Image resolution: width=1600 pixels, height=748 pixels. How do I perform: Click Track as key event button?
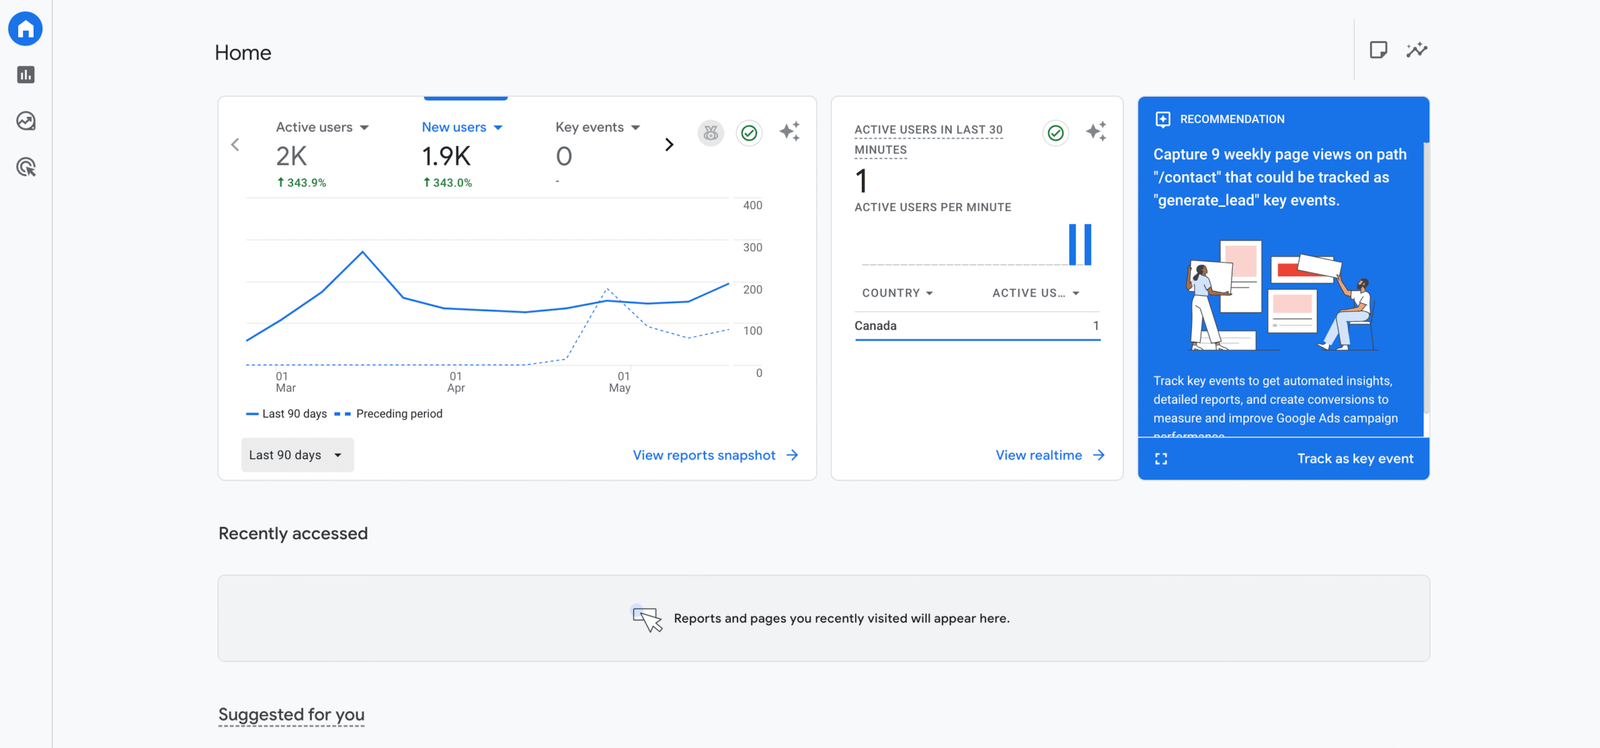click(1355, 459)
